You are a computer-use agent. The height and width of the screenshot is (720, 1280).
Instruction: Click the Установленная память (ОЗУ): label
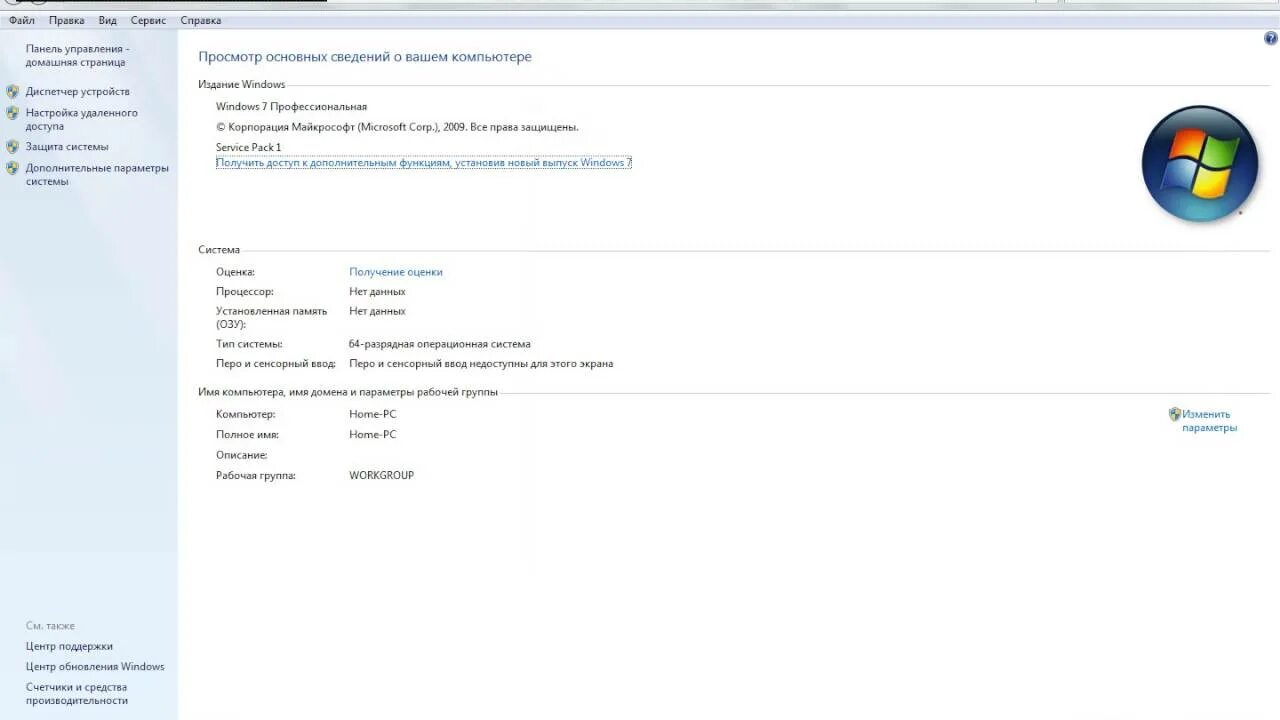pyautogui.click(x=271, y=318)
